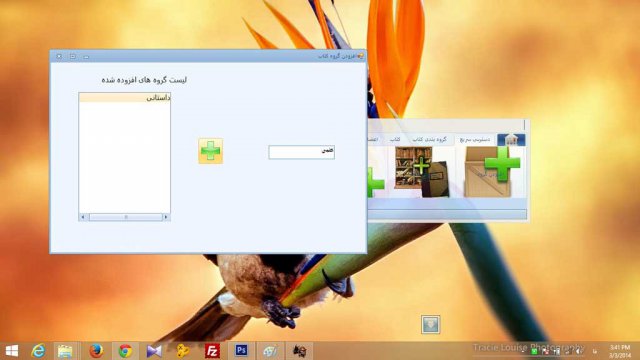Click the green plus add-group button
The height and width of the screenshot is (360, 640).
point(211,151)
